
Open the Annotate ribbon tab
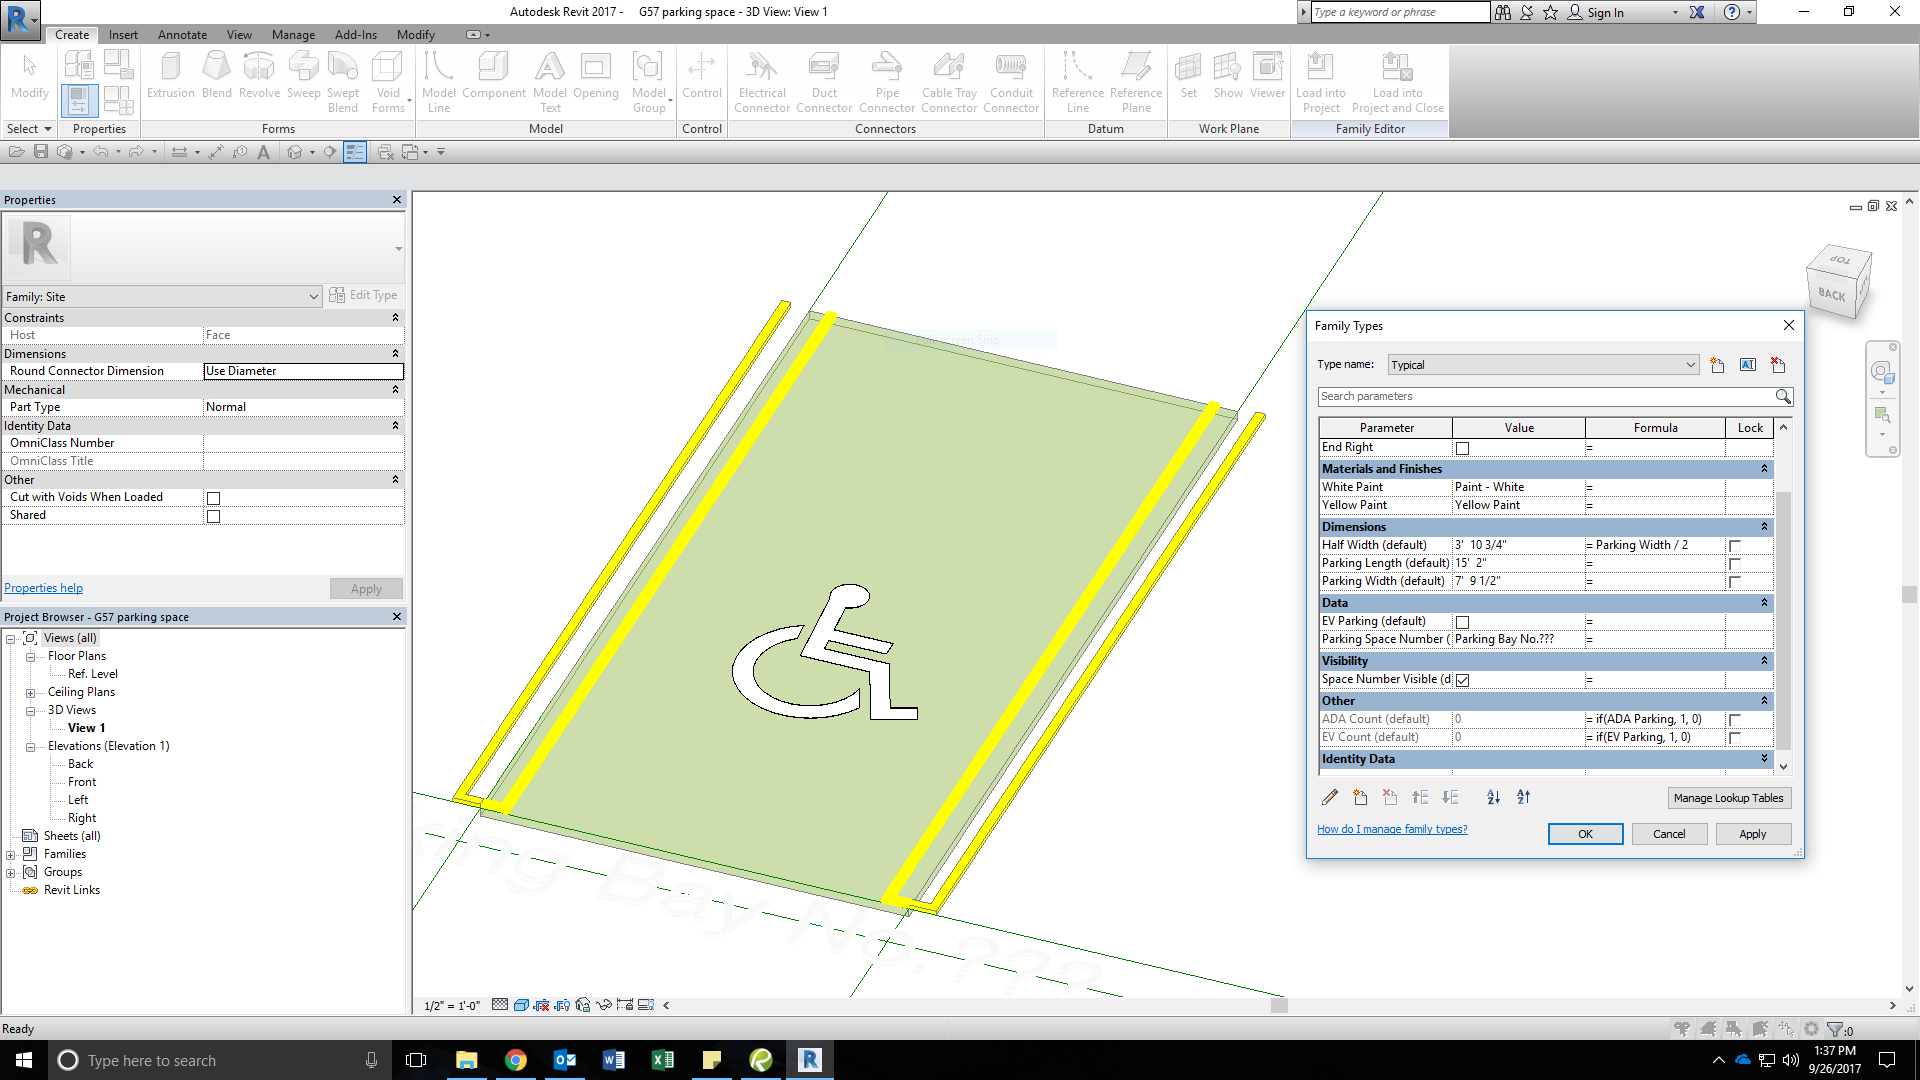click(182, 35)
